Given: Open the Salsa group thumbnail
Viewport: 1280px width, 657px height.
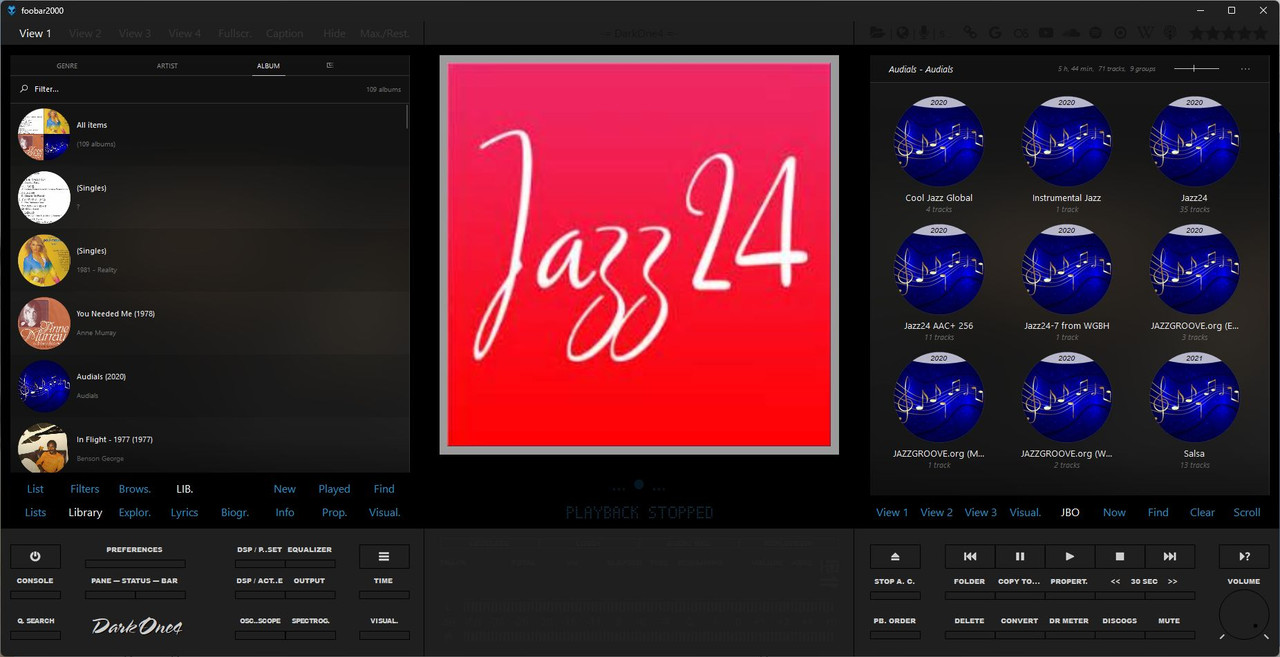Looking at the screenshot, I should (x=1194, y=398).
